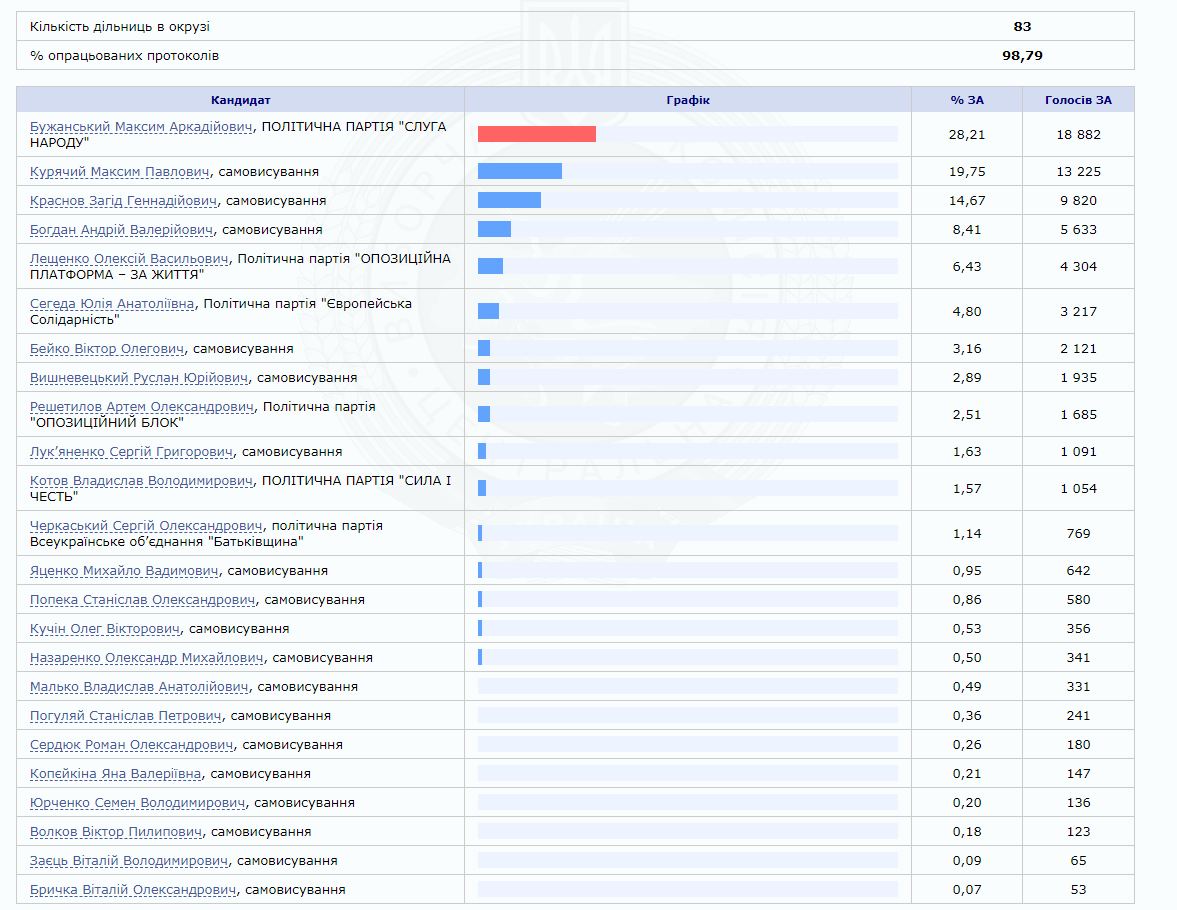Open Краснов Загід Геннадійович profile link
Viewport: 1177px width, 910px height.
point(123,201)
